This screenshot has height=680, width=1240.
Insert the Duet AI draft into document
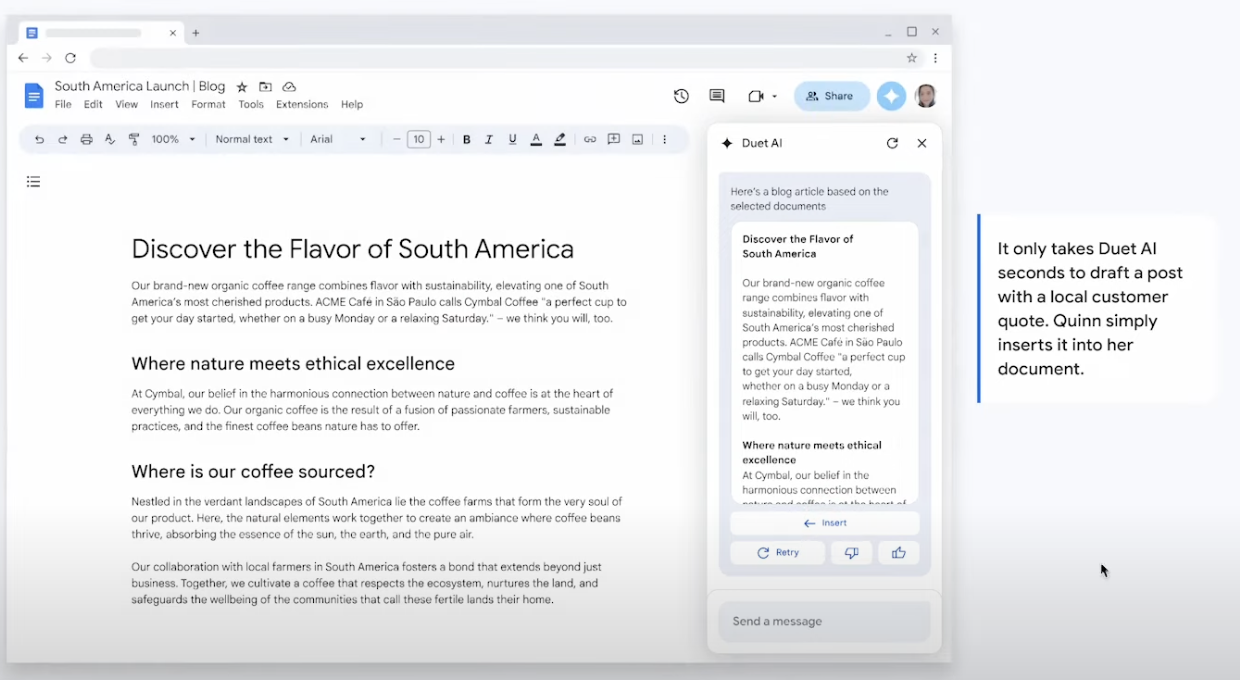[x=824, y=523]
